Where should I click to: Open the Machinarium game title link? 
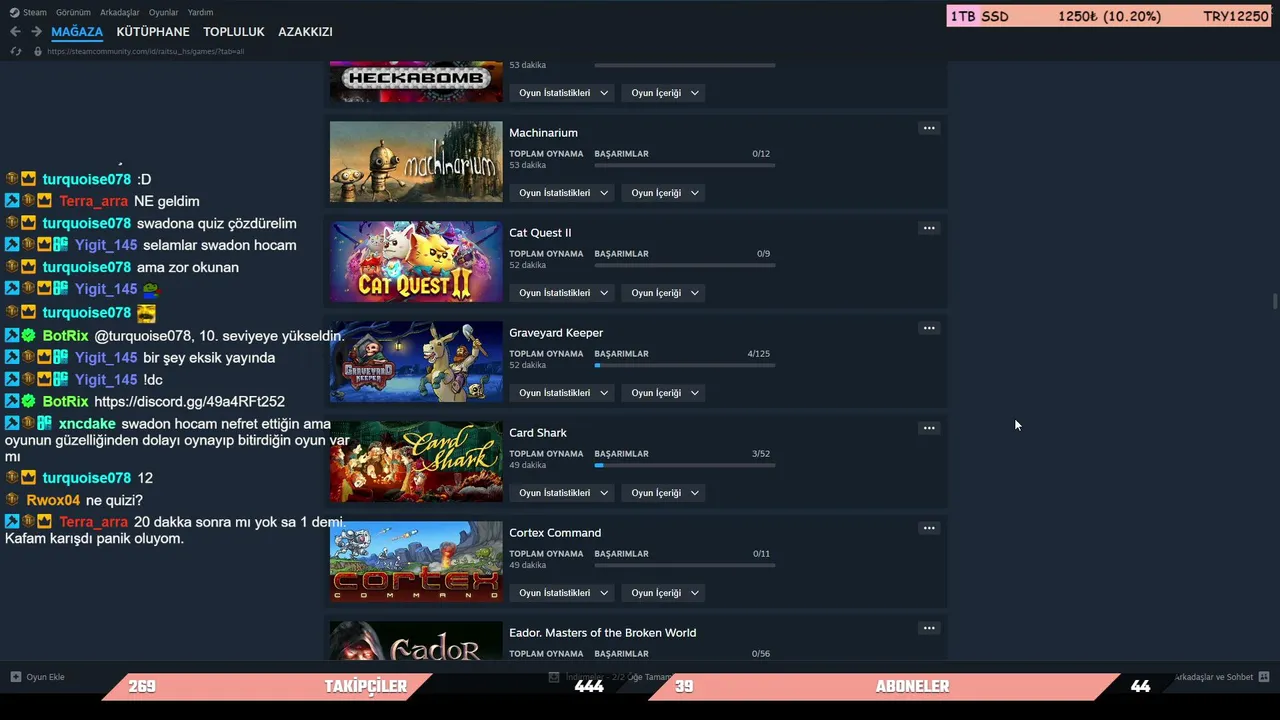[543, 133]
